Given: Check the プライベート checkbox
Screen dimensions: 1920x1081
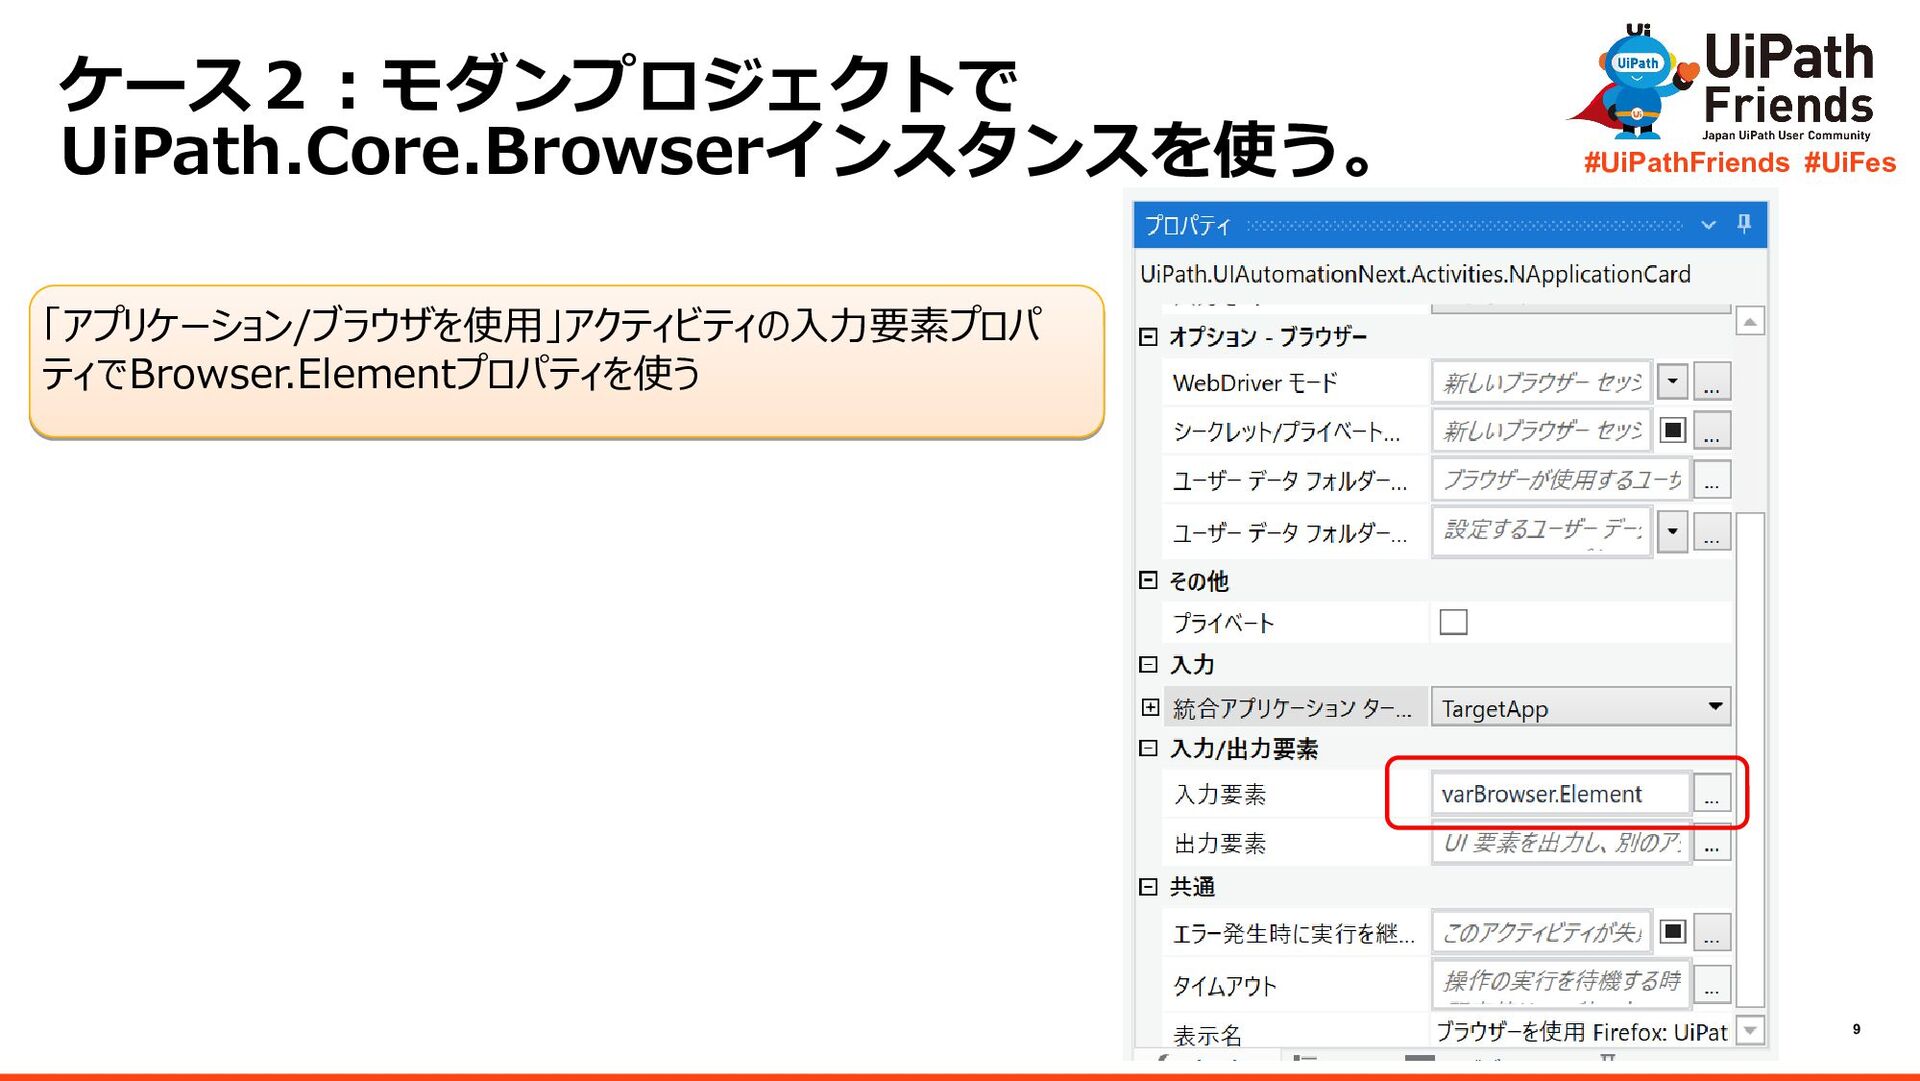Looking at the screenshot, I should click(1453, 622).
